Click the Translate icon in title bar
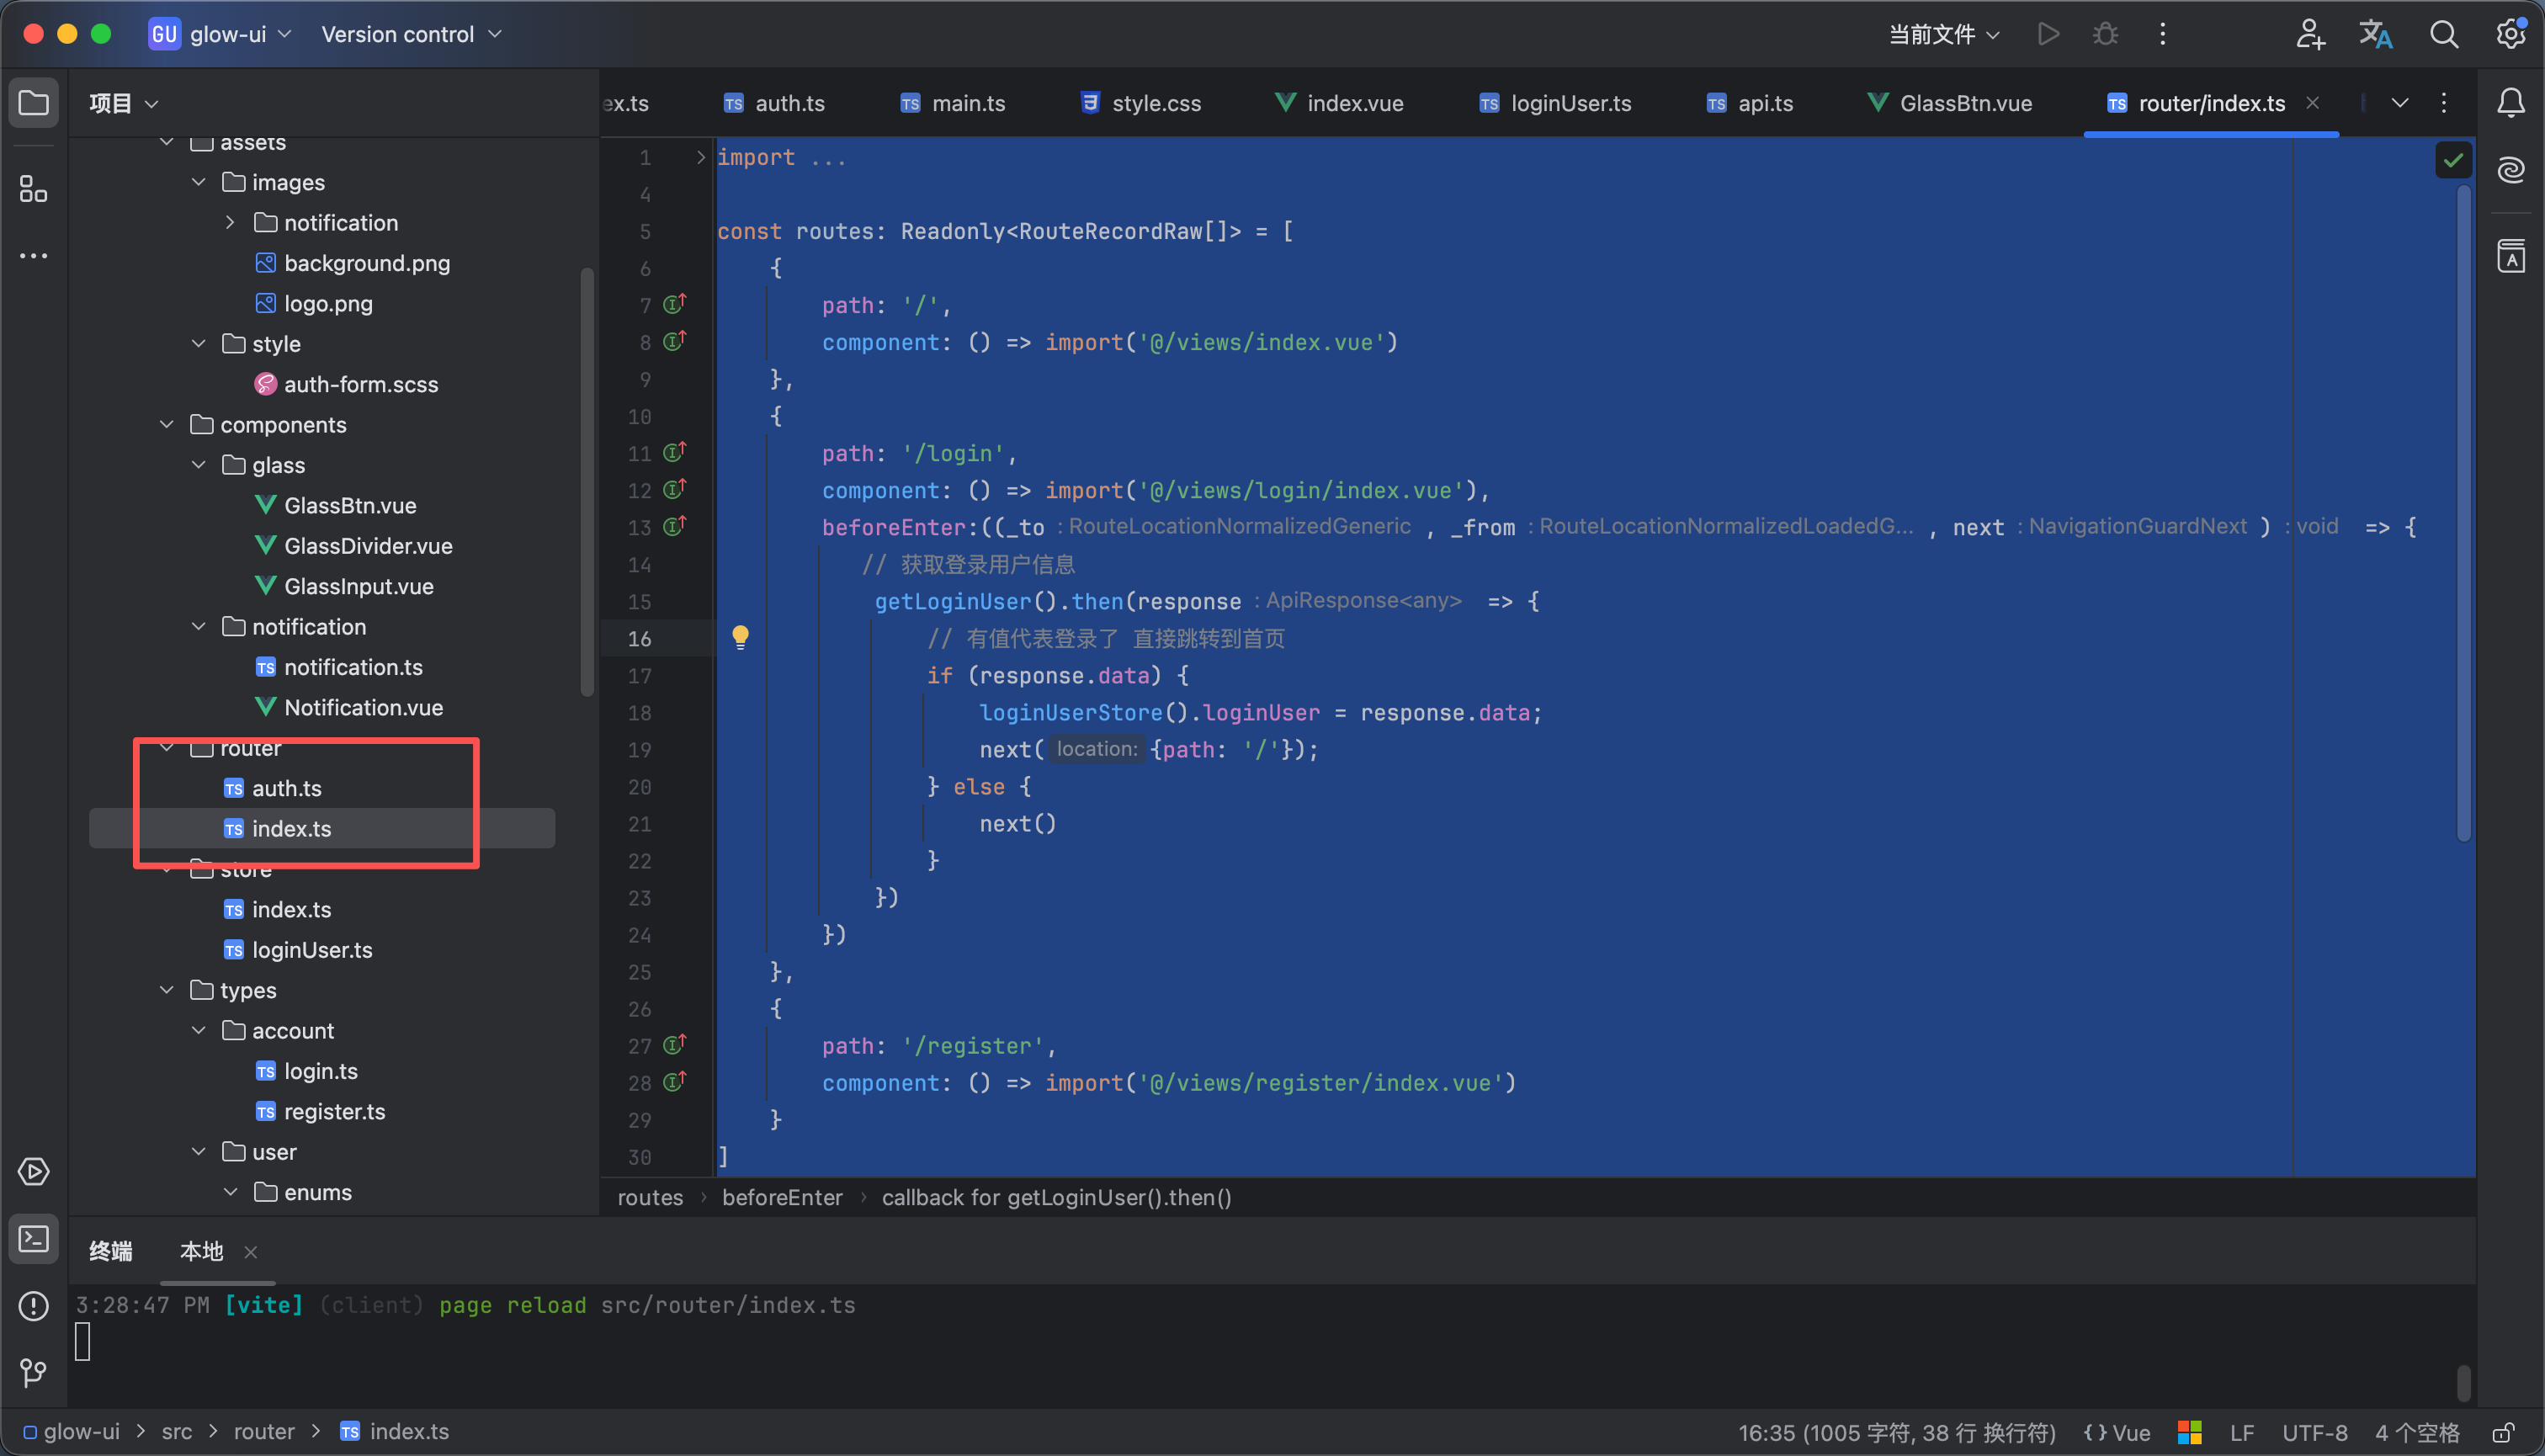The width and height of the screenshot is (2545, 1456). [x=2376, y=34]
